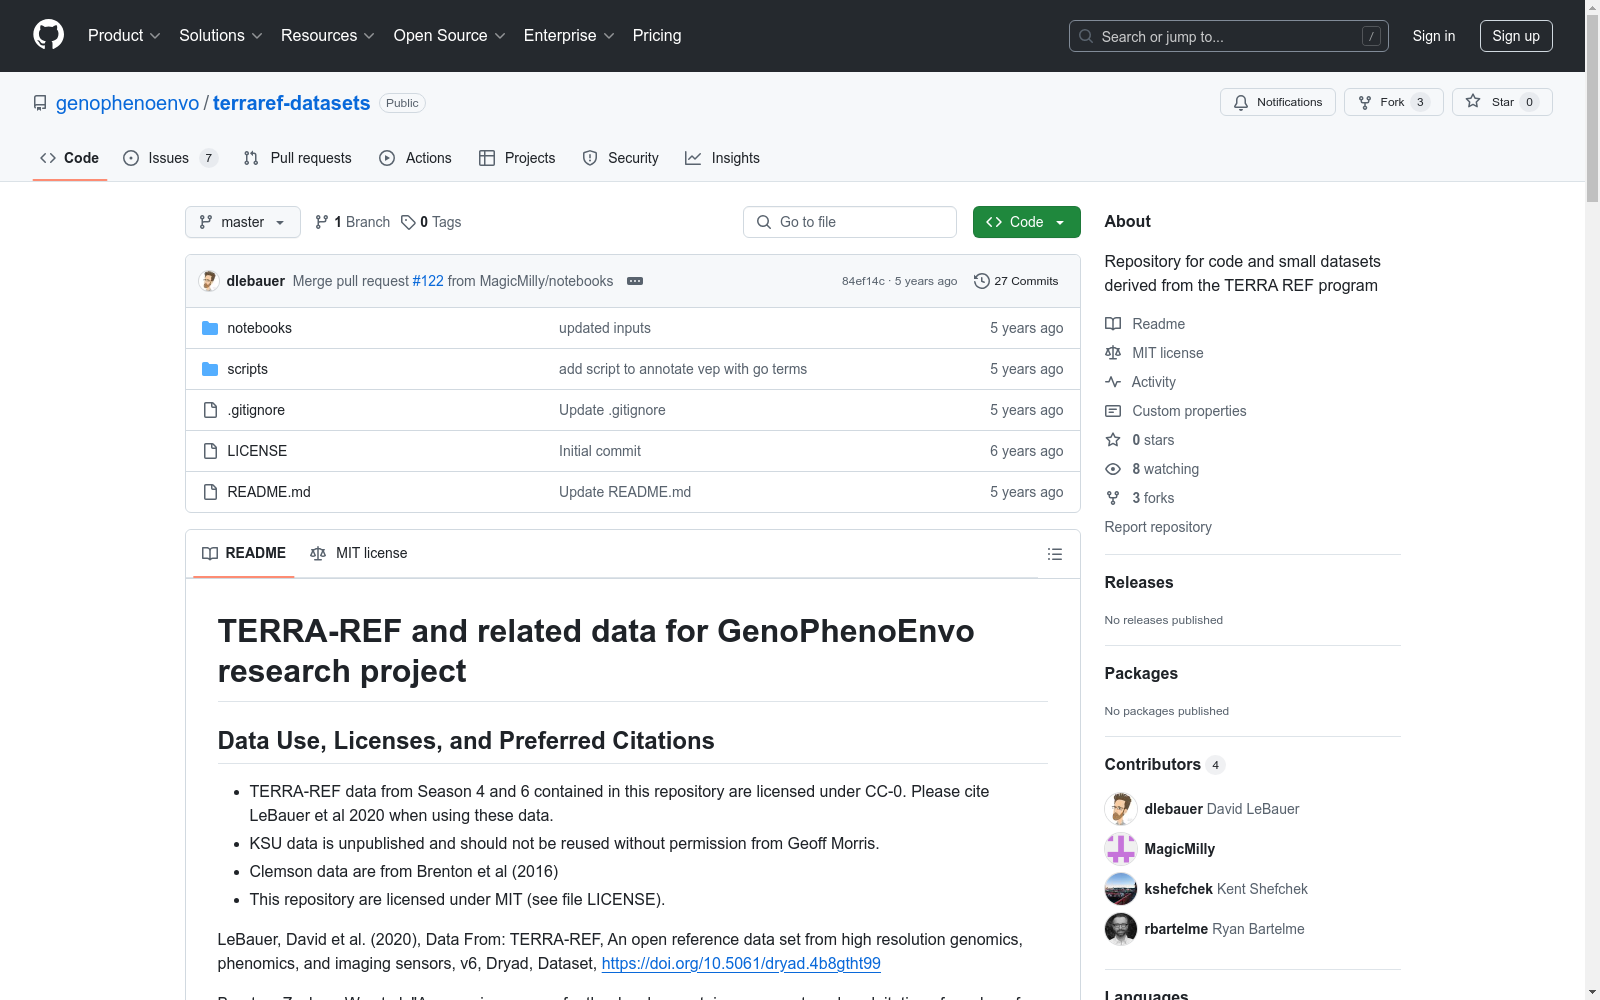
Task: Click the Sign up button
Action: pos(1516,36)
